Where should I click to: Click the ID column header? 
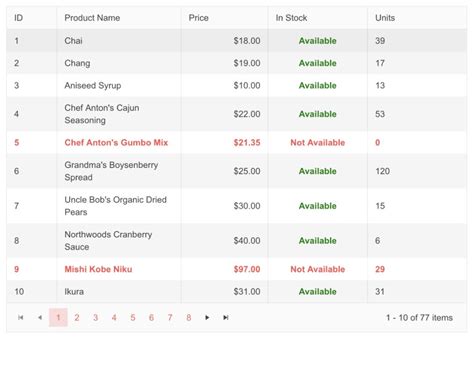pyautogui.click(x=19, y=18)
